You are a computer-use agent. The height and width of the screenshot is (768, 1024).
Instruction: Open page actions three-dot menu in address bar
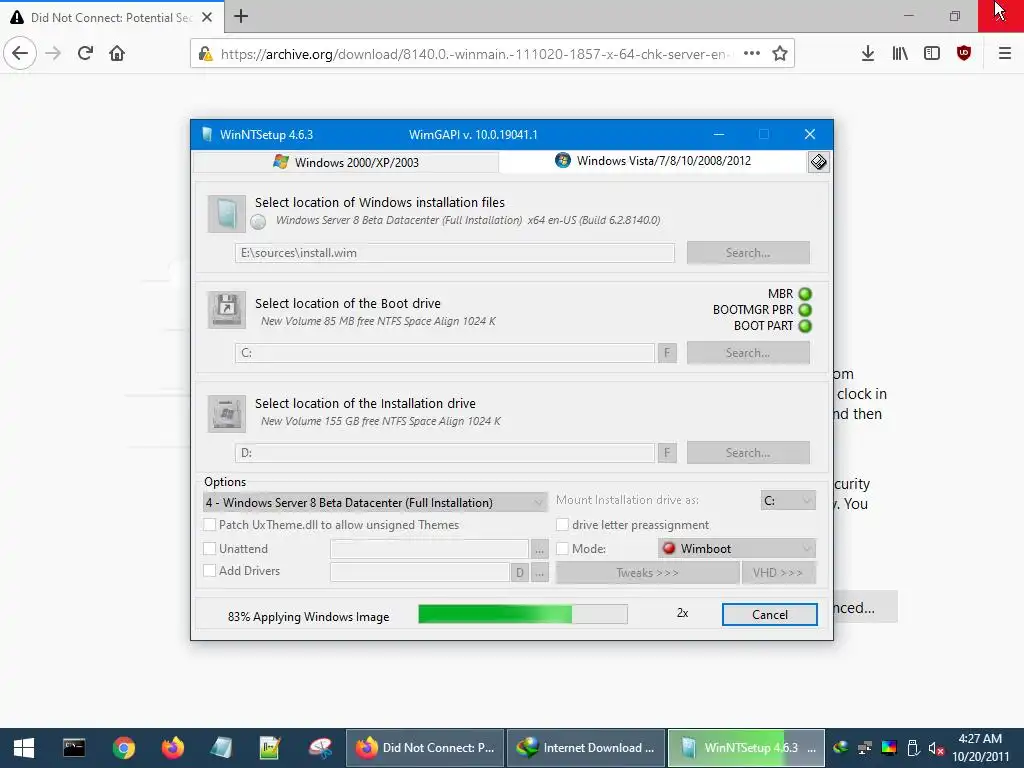tap(752, 54)
